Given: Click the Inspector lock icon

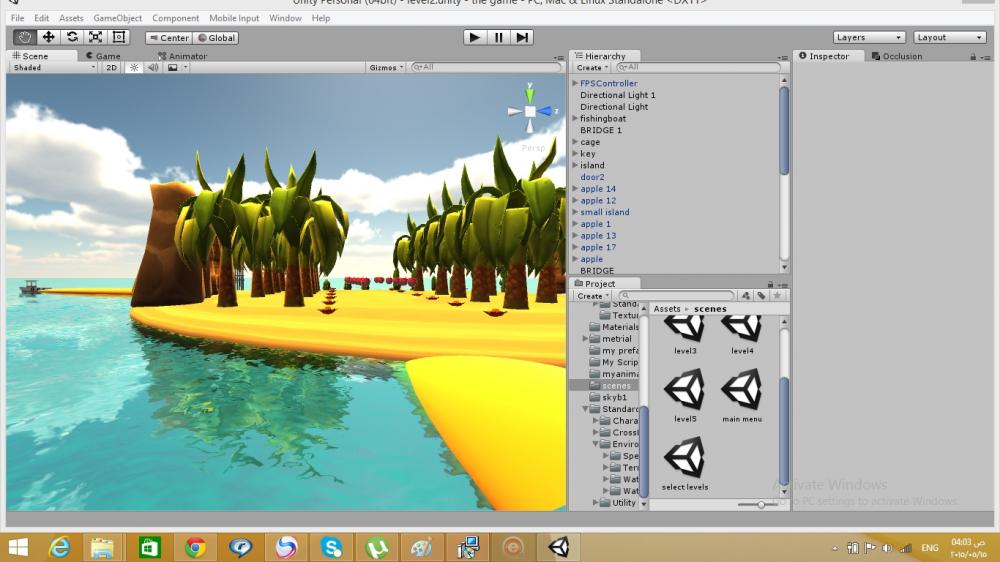Looking at the screenshot, I should 973,57.
